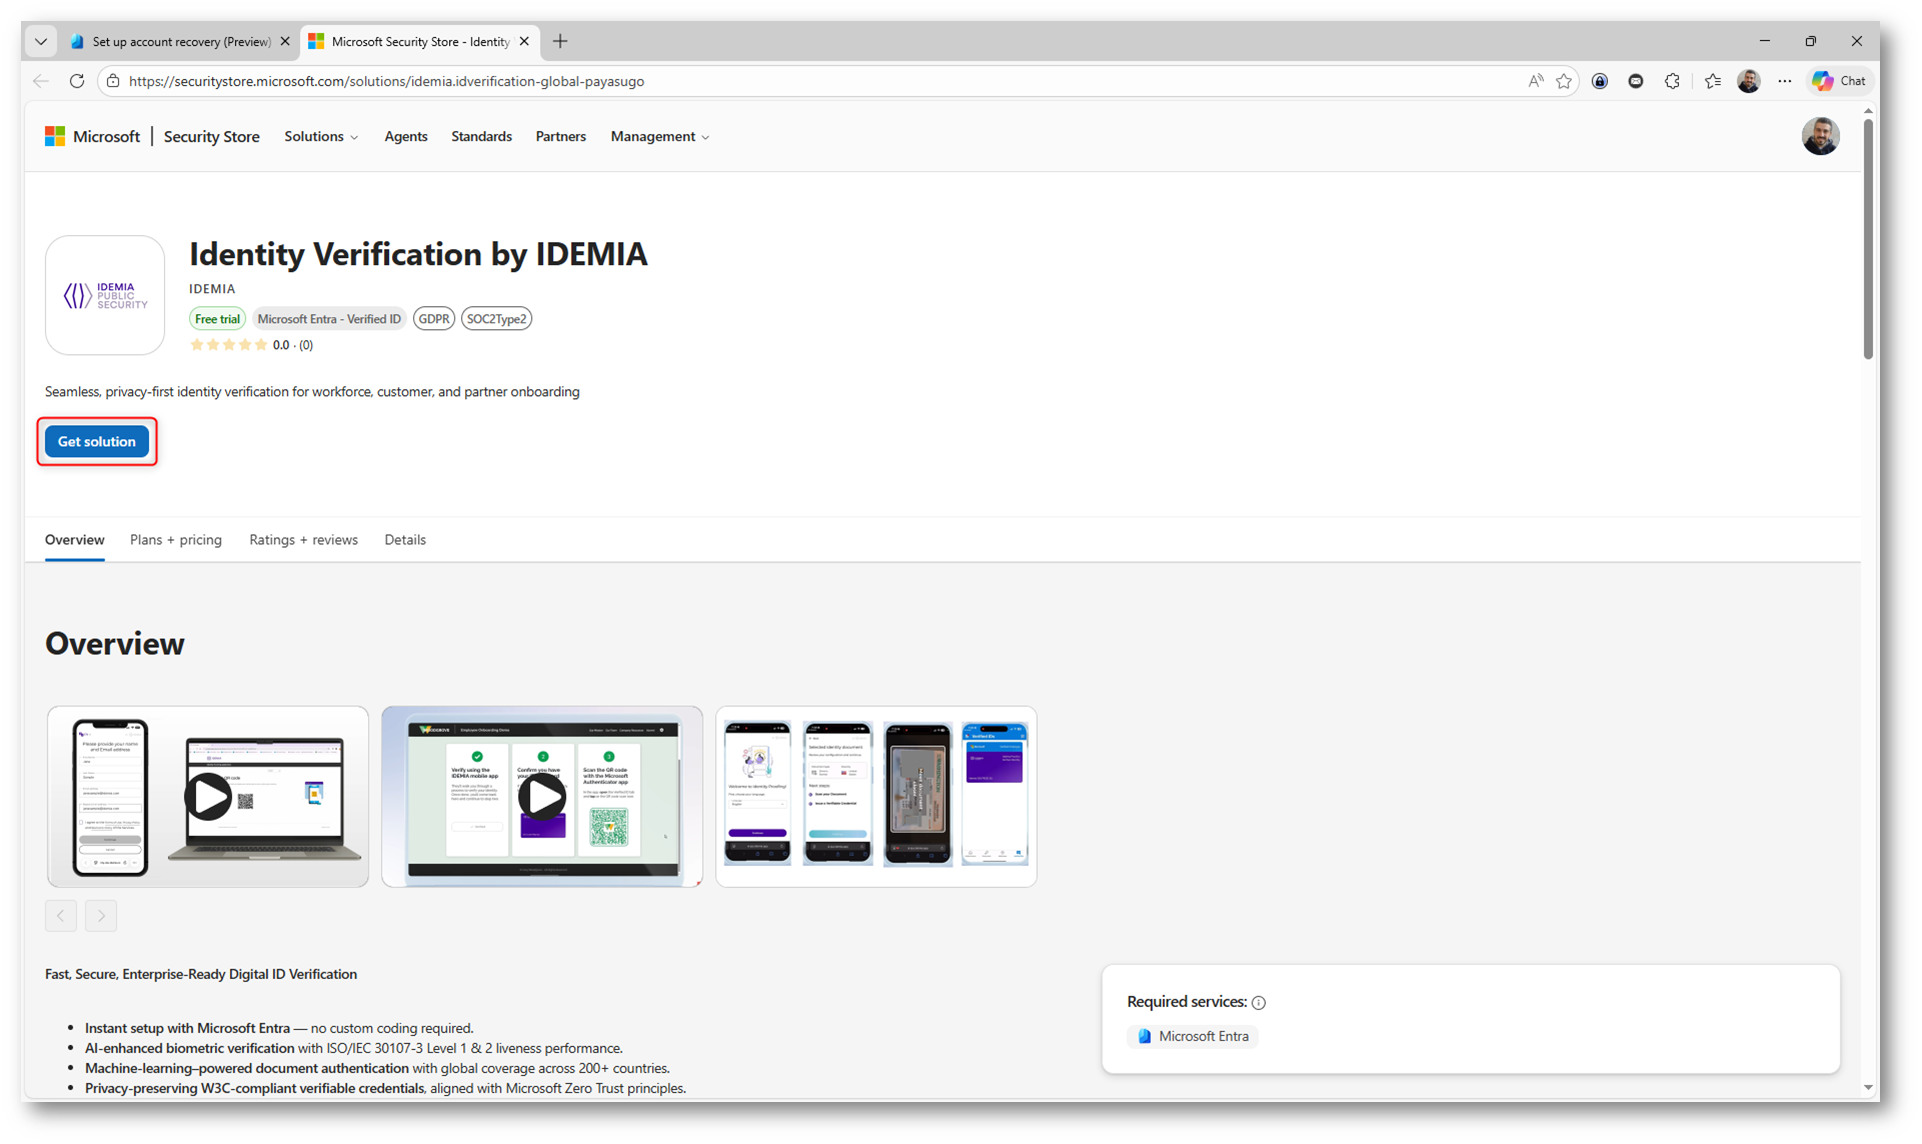1922x1144 pixels.
Task: Click the browser refresh icon
Action: click(77, 81)
